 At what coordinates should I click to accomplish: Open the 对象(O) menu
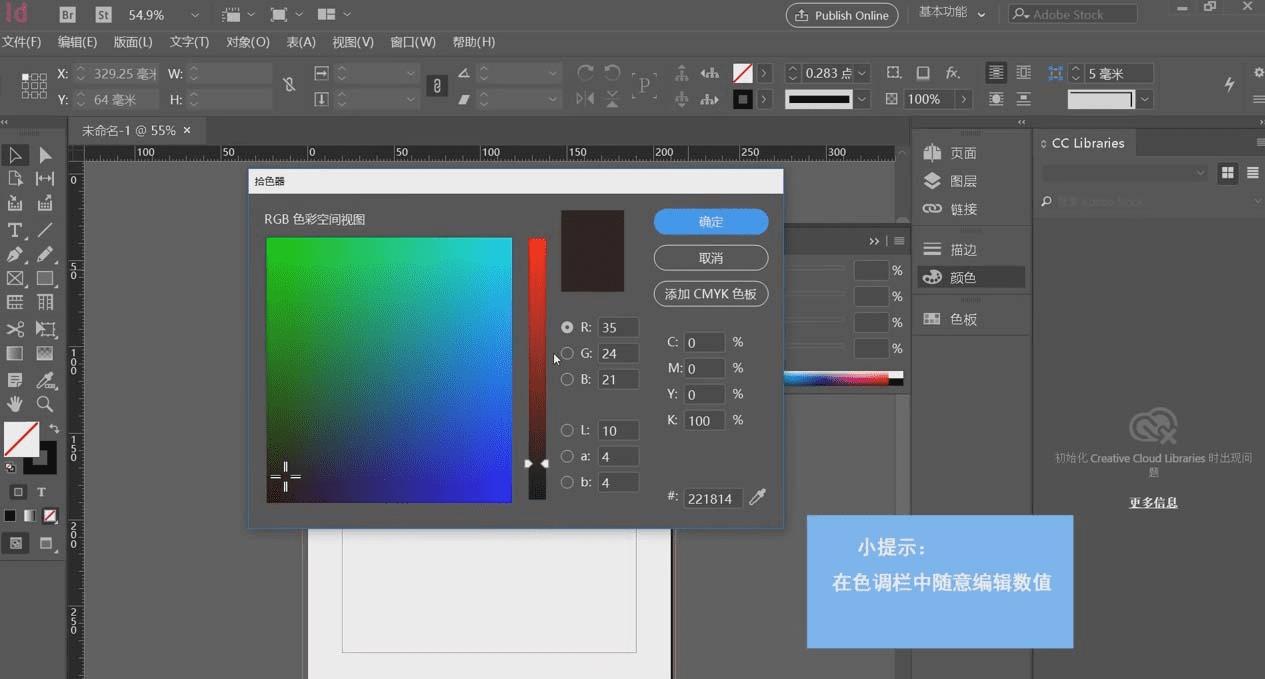coord(248,42)
